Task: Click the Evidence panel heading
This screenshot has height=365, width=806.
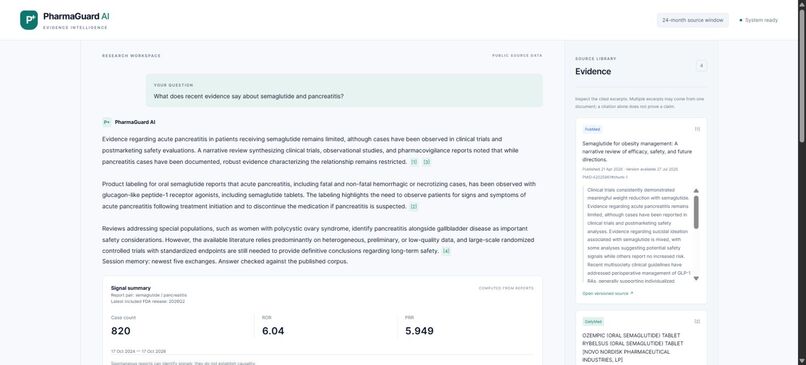Action: [593, 71]
